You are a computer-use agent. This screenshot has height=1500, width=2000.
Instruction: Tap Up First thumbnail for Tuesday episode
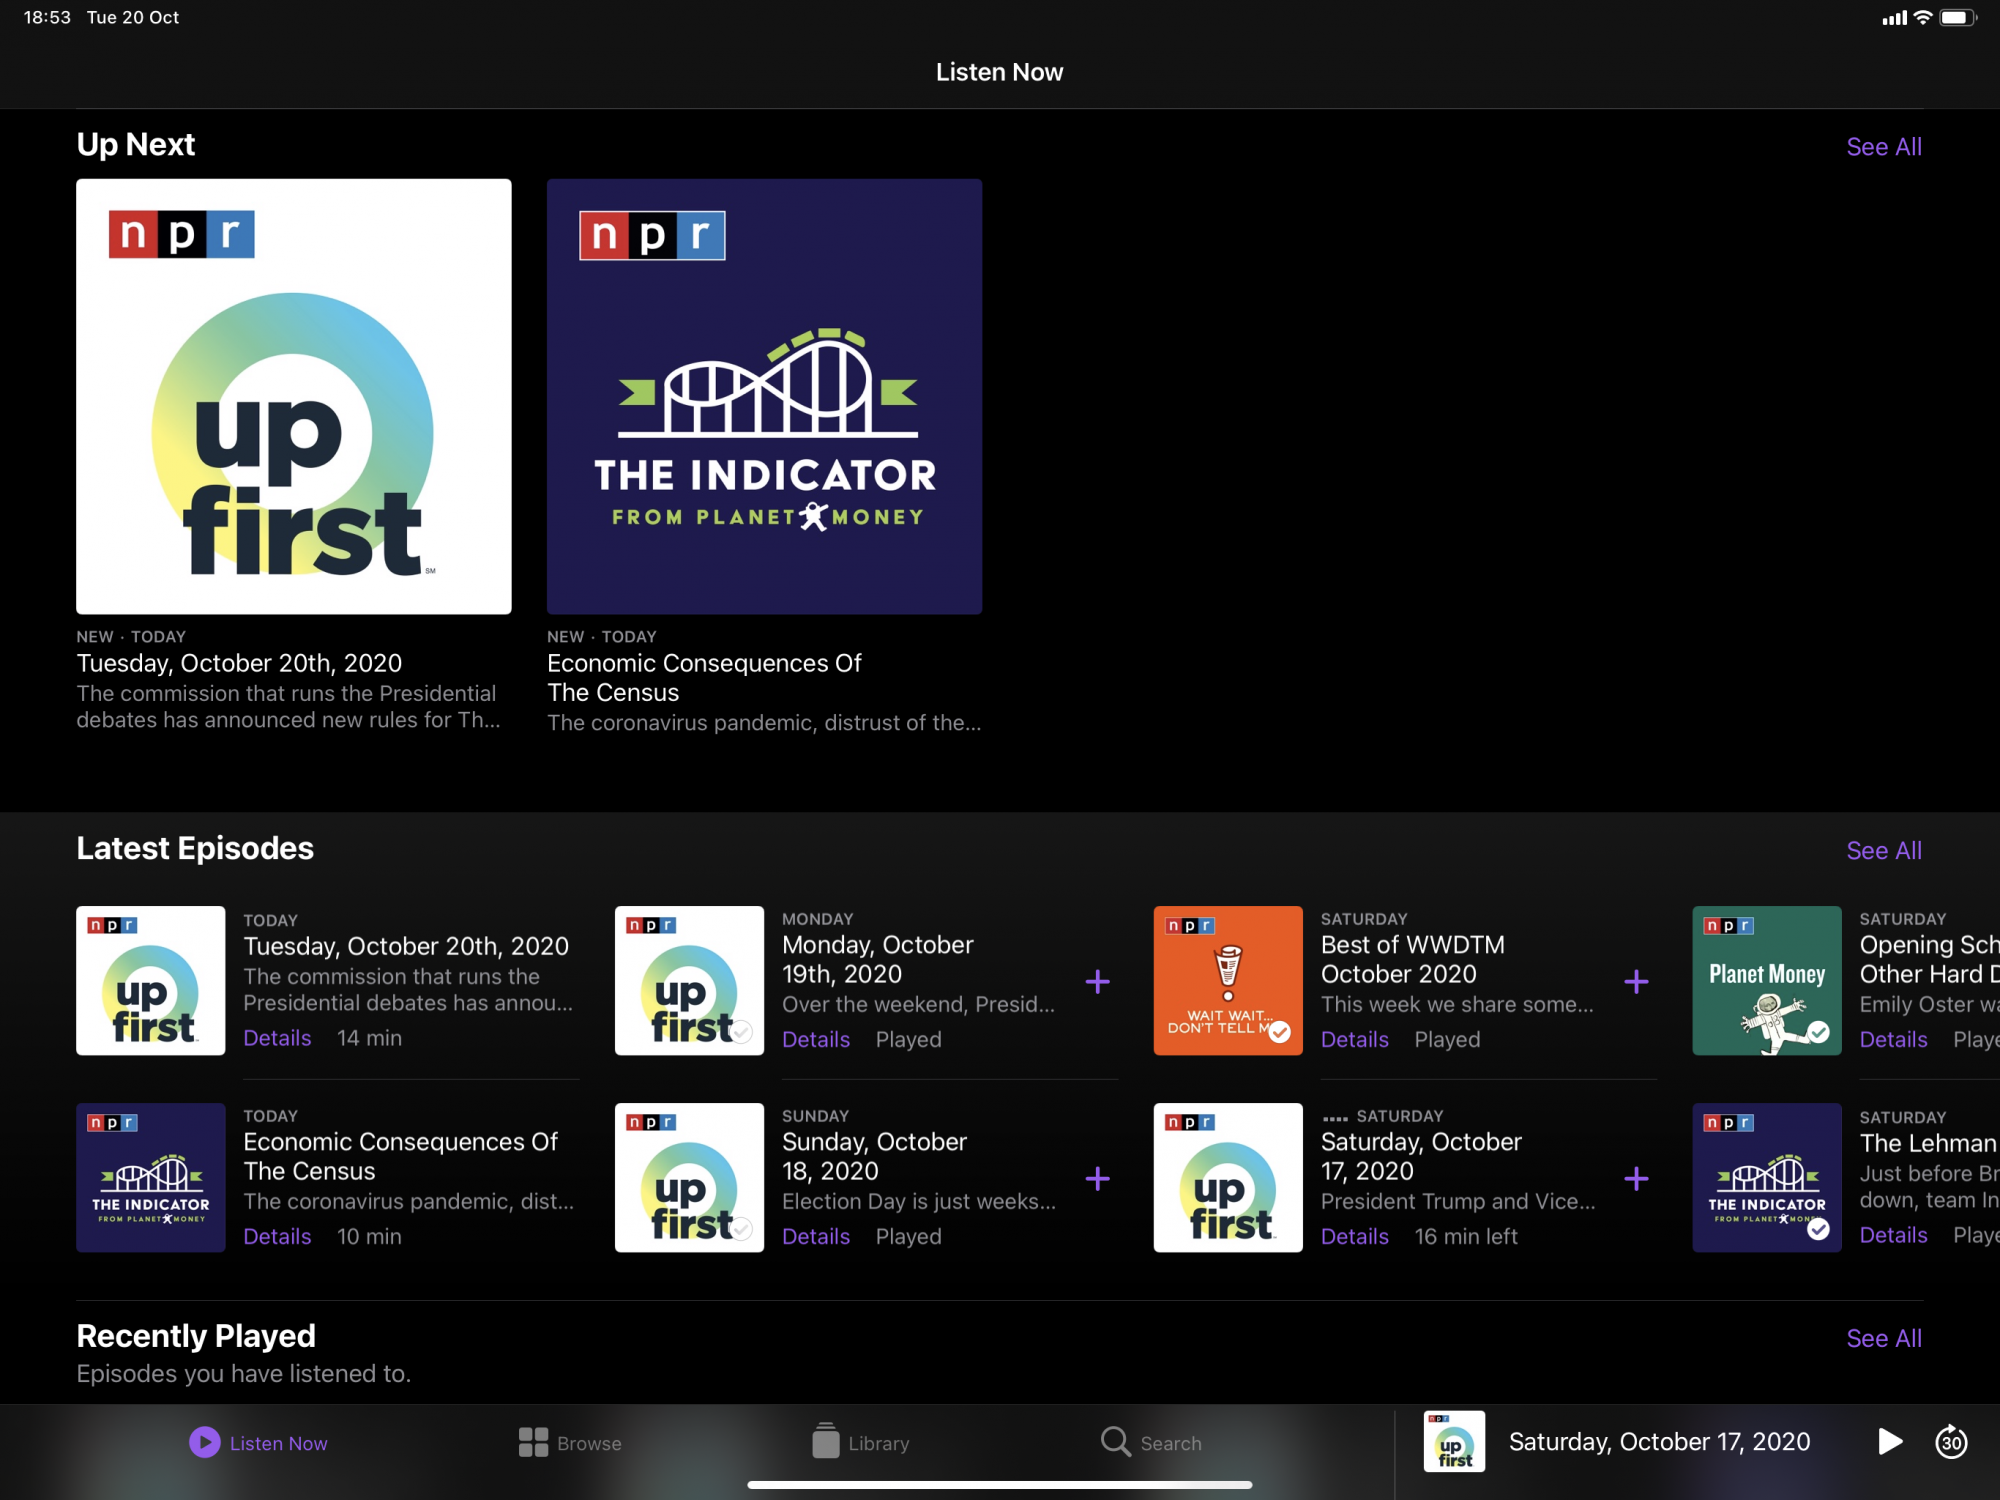point(151,980)
